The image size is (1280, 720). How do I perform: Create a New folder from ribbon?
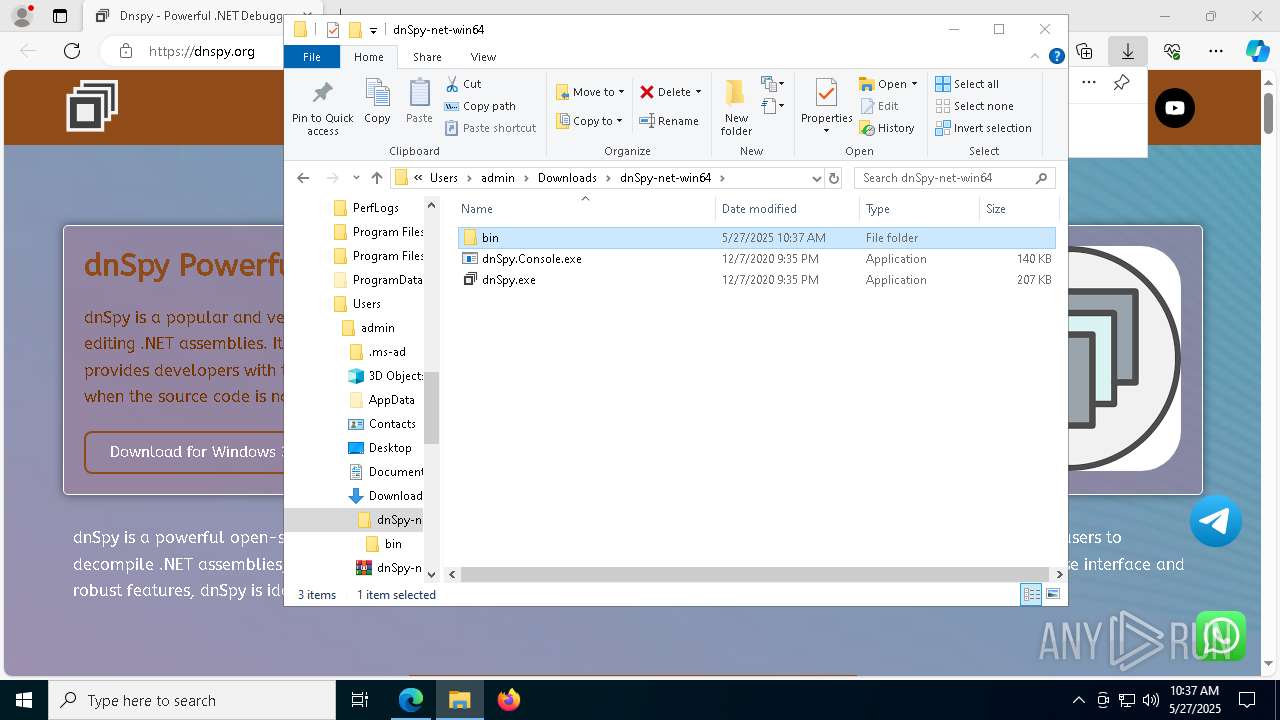click(736, 107)
